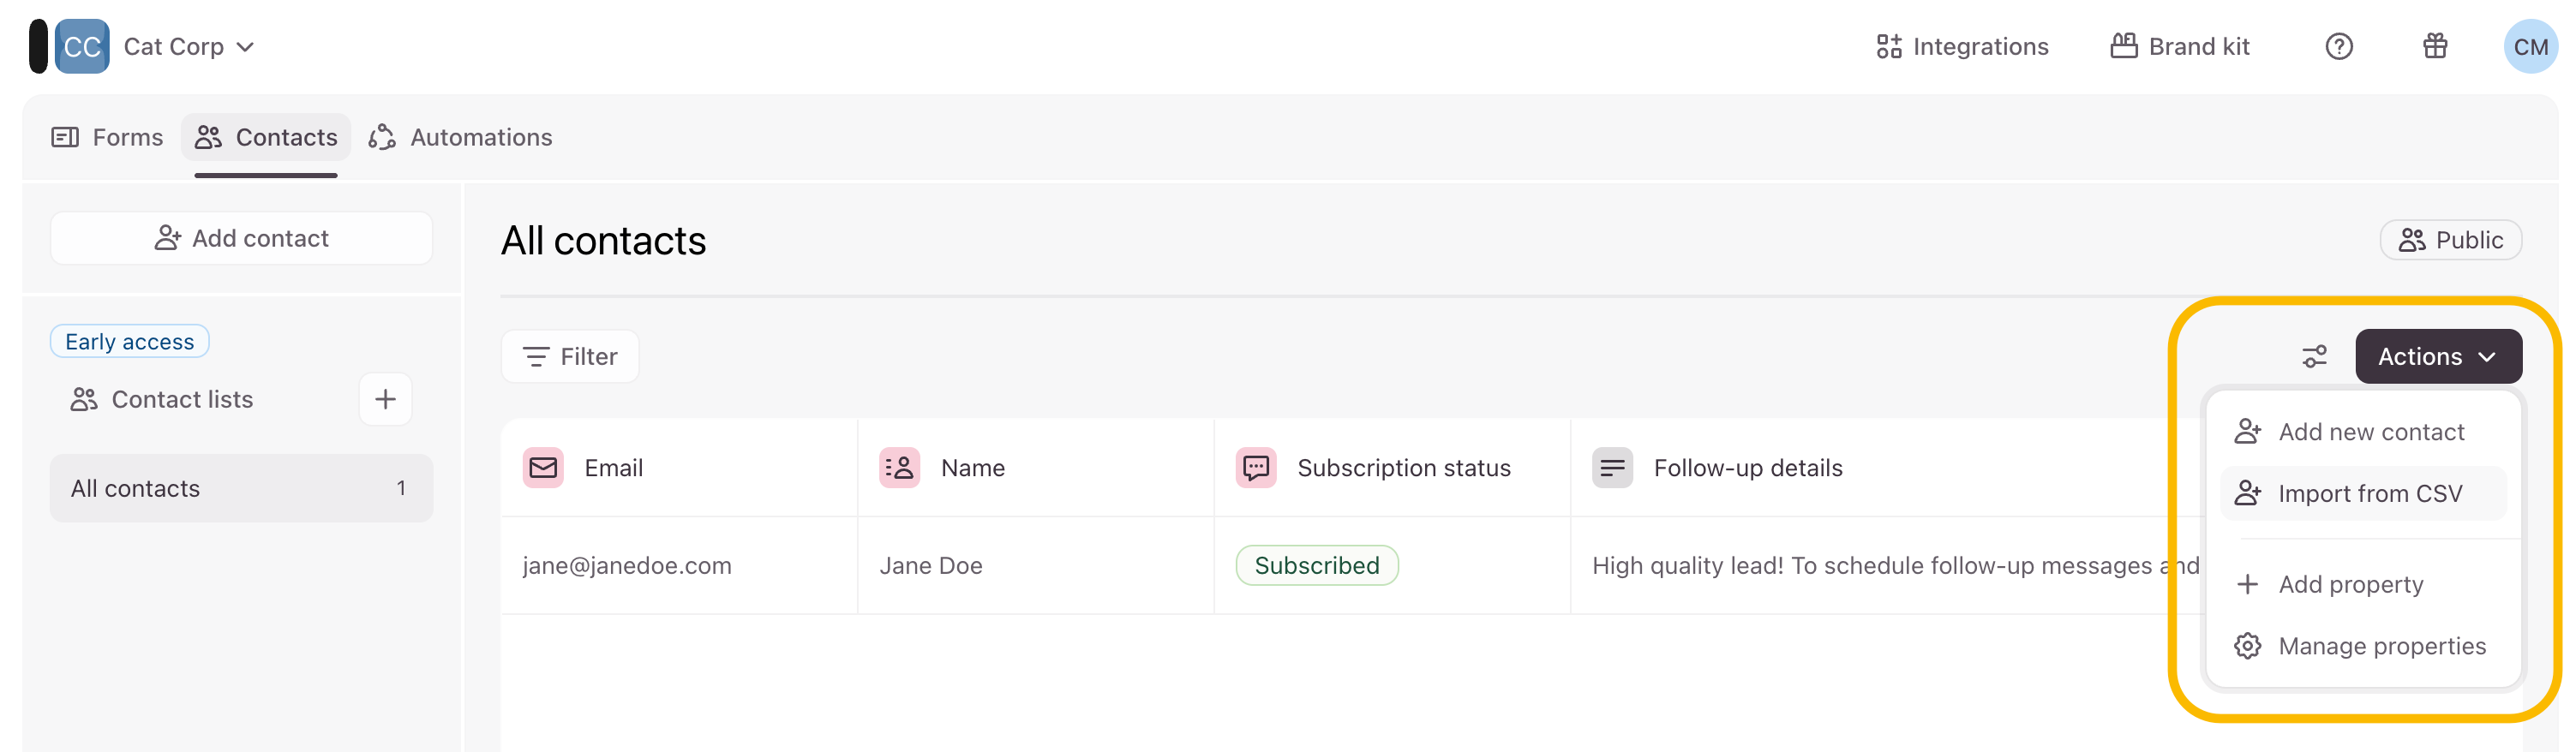Click the Follow-up details text icon

point(1612,468)
